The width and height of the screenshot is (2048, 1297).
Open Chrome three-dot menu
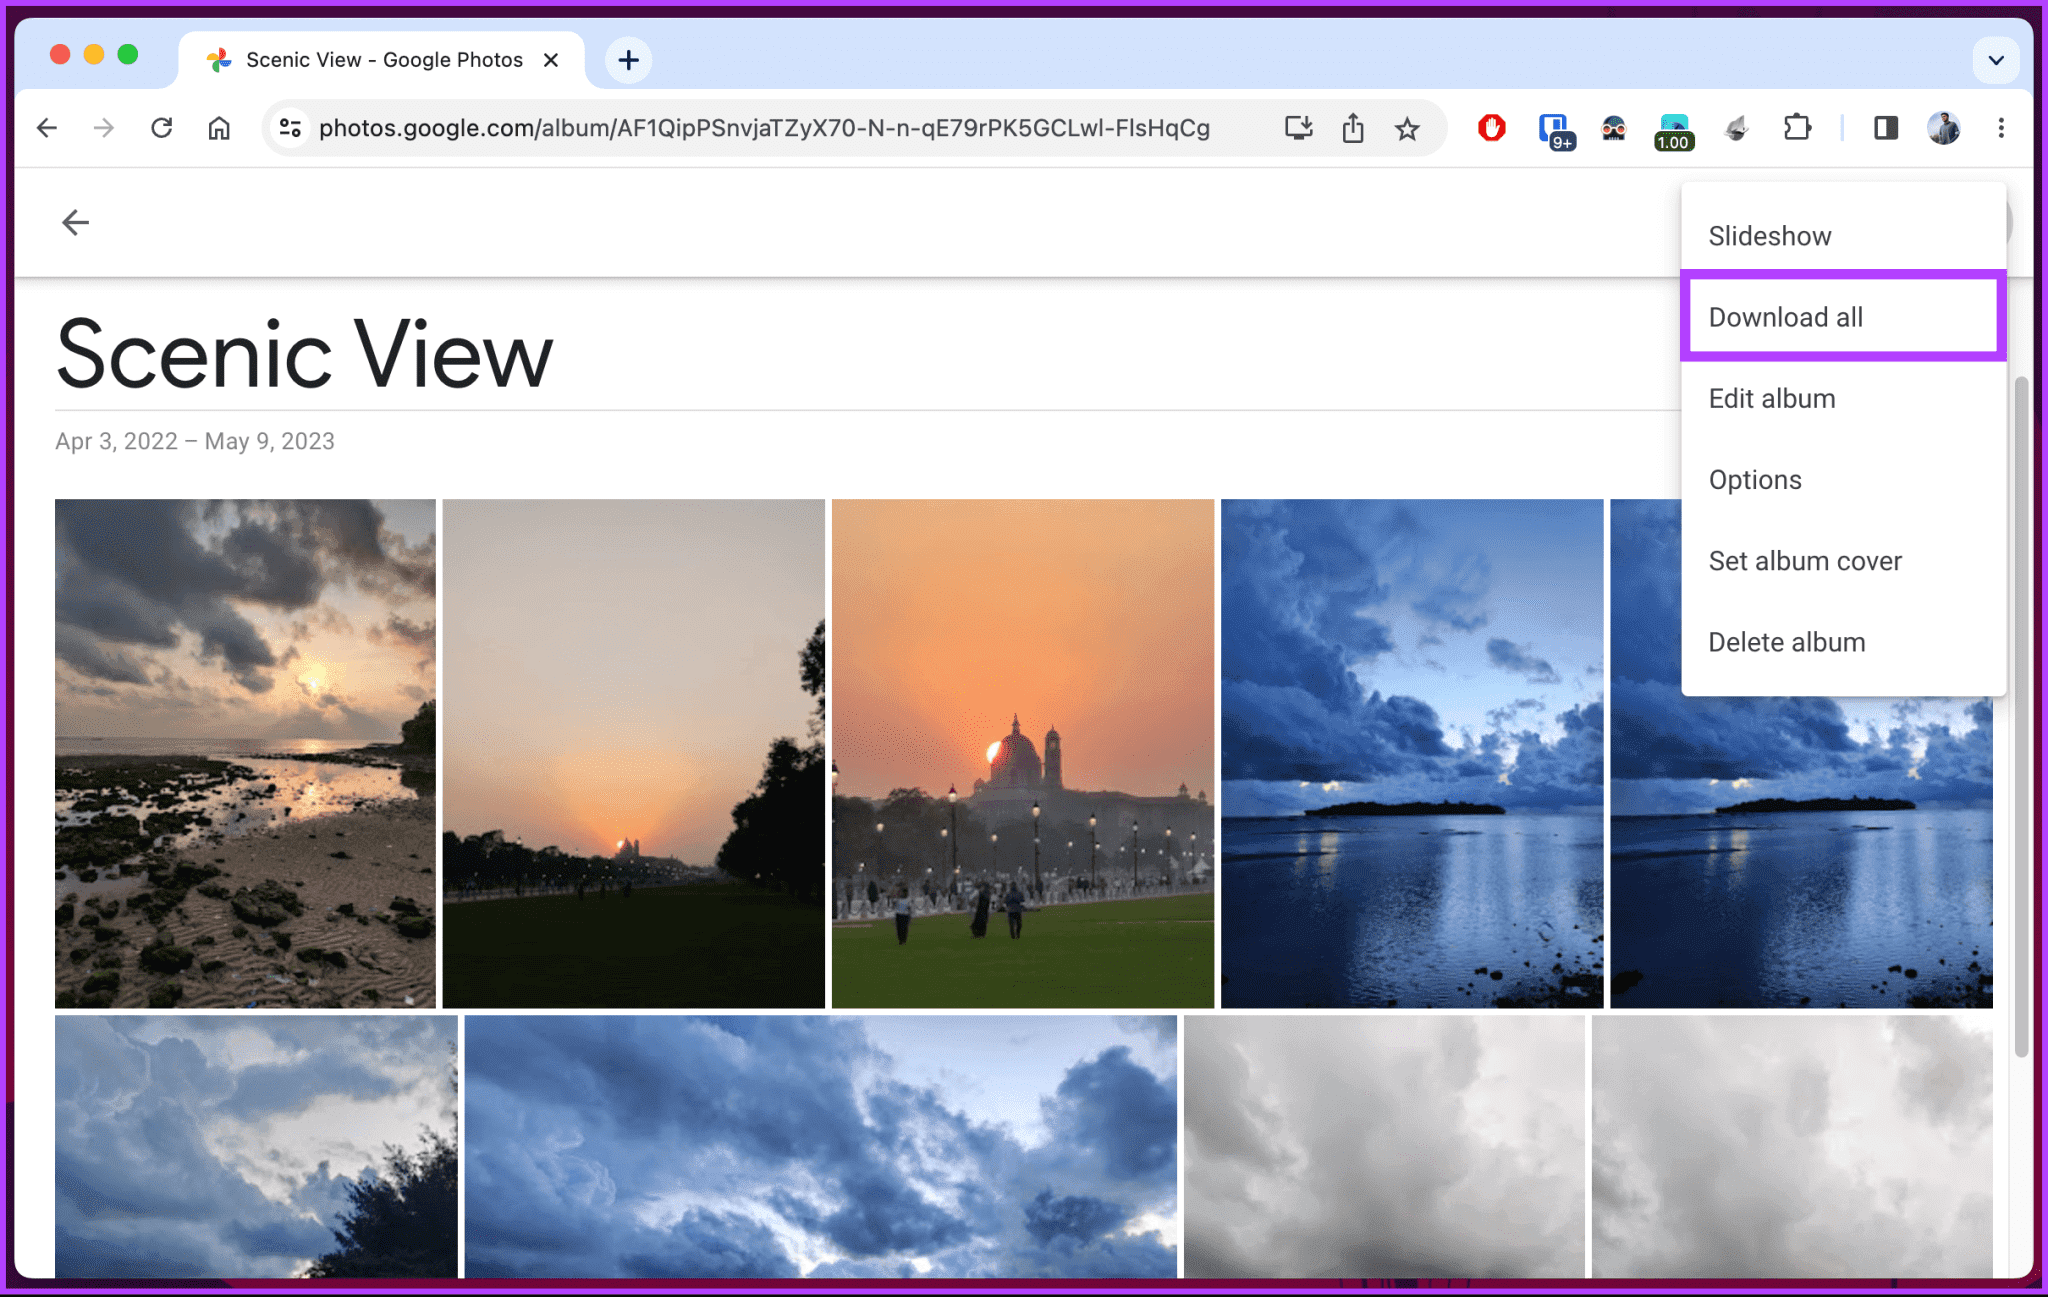tap(2001, 128)
